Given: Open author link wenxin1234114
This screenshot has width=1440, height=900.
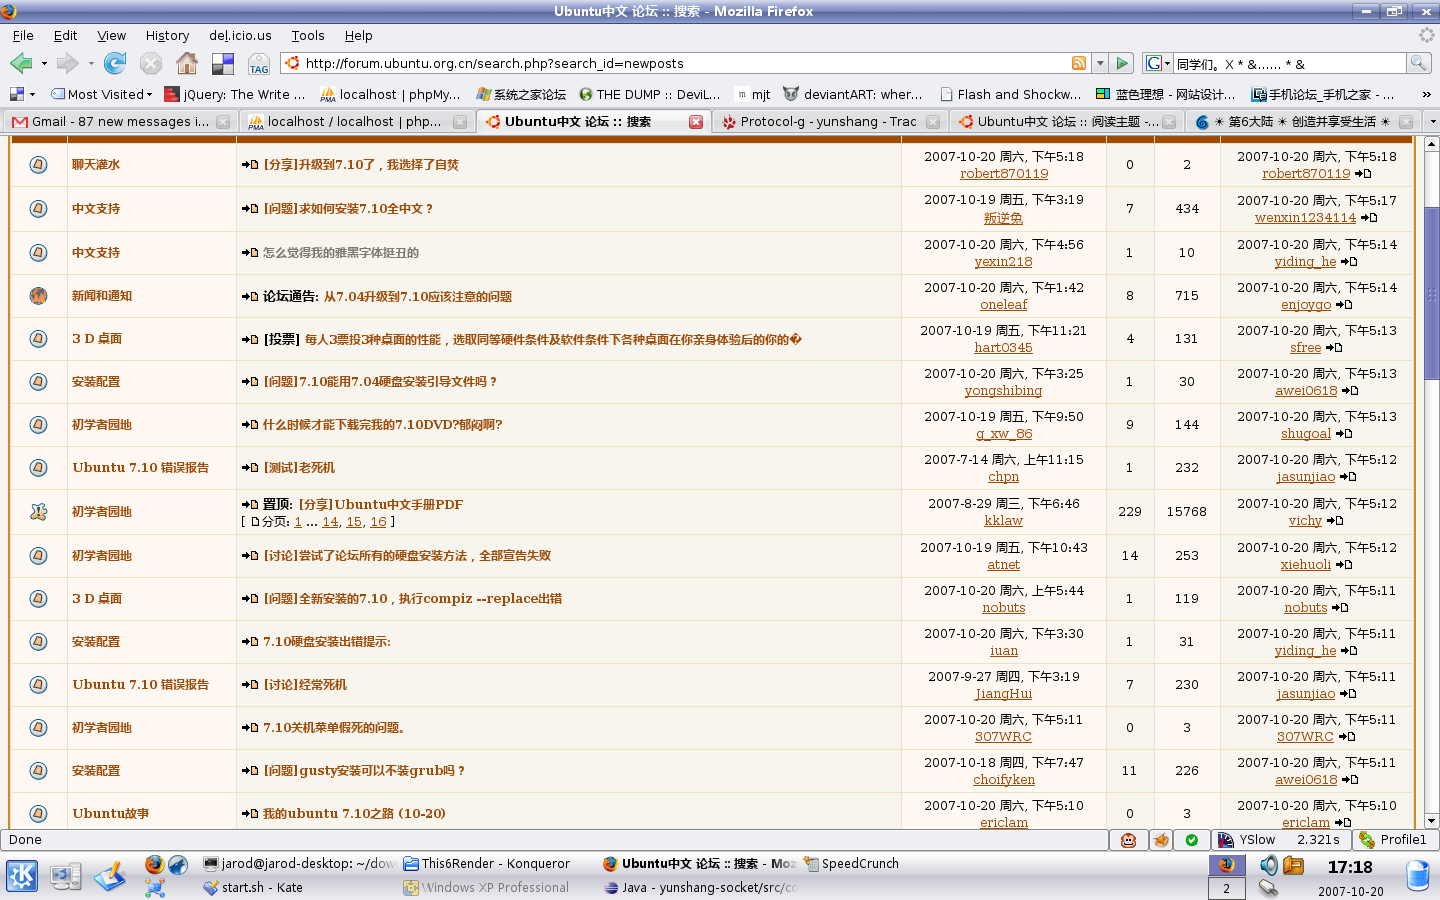Looking at the screenshot, I should coord(1305,218).
